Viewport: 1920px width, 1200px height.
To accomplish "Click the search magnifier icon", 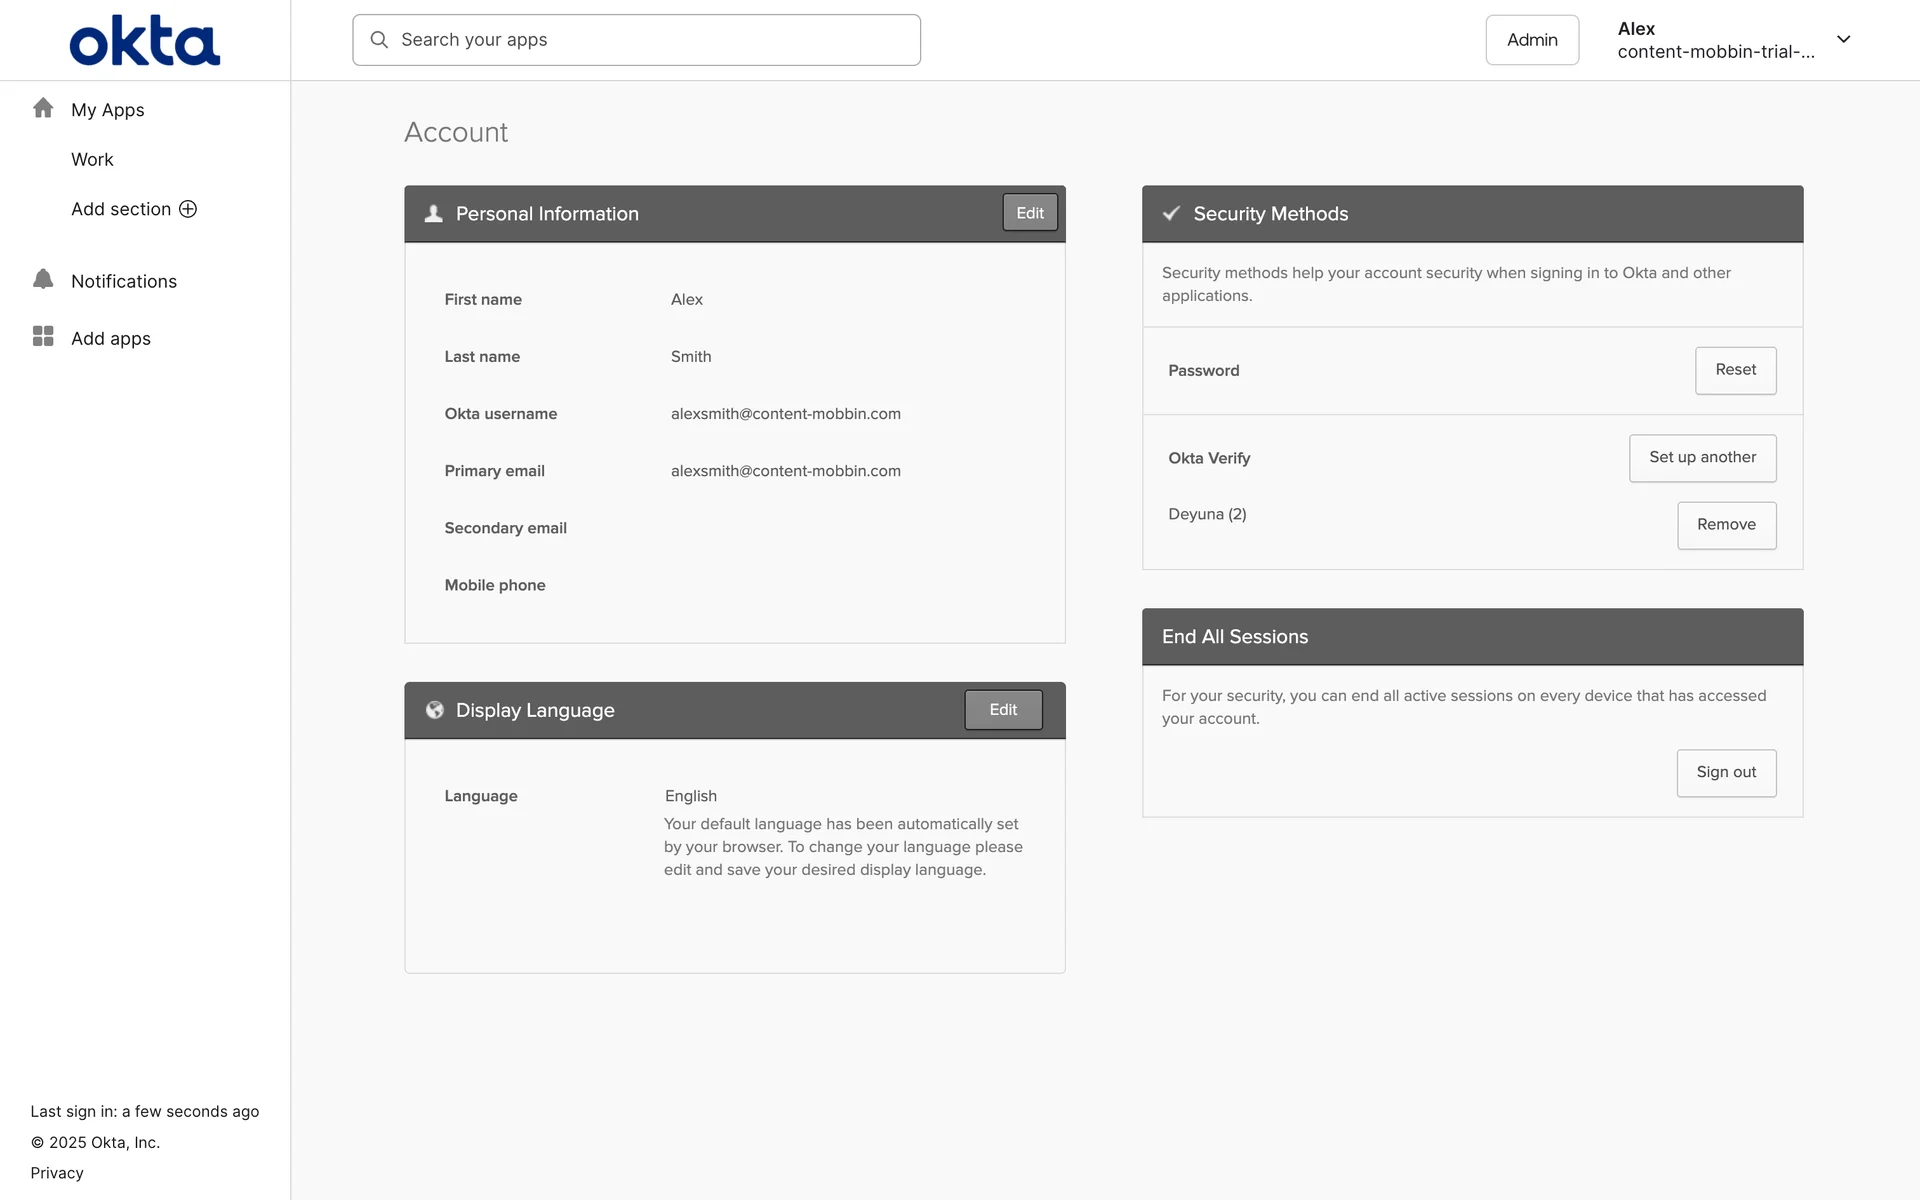I will pos(379,40).
